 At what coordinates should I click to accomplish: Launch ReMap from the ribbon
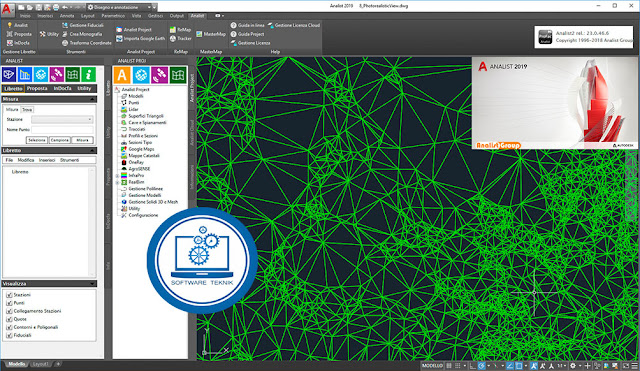click(180, 29)
